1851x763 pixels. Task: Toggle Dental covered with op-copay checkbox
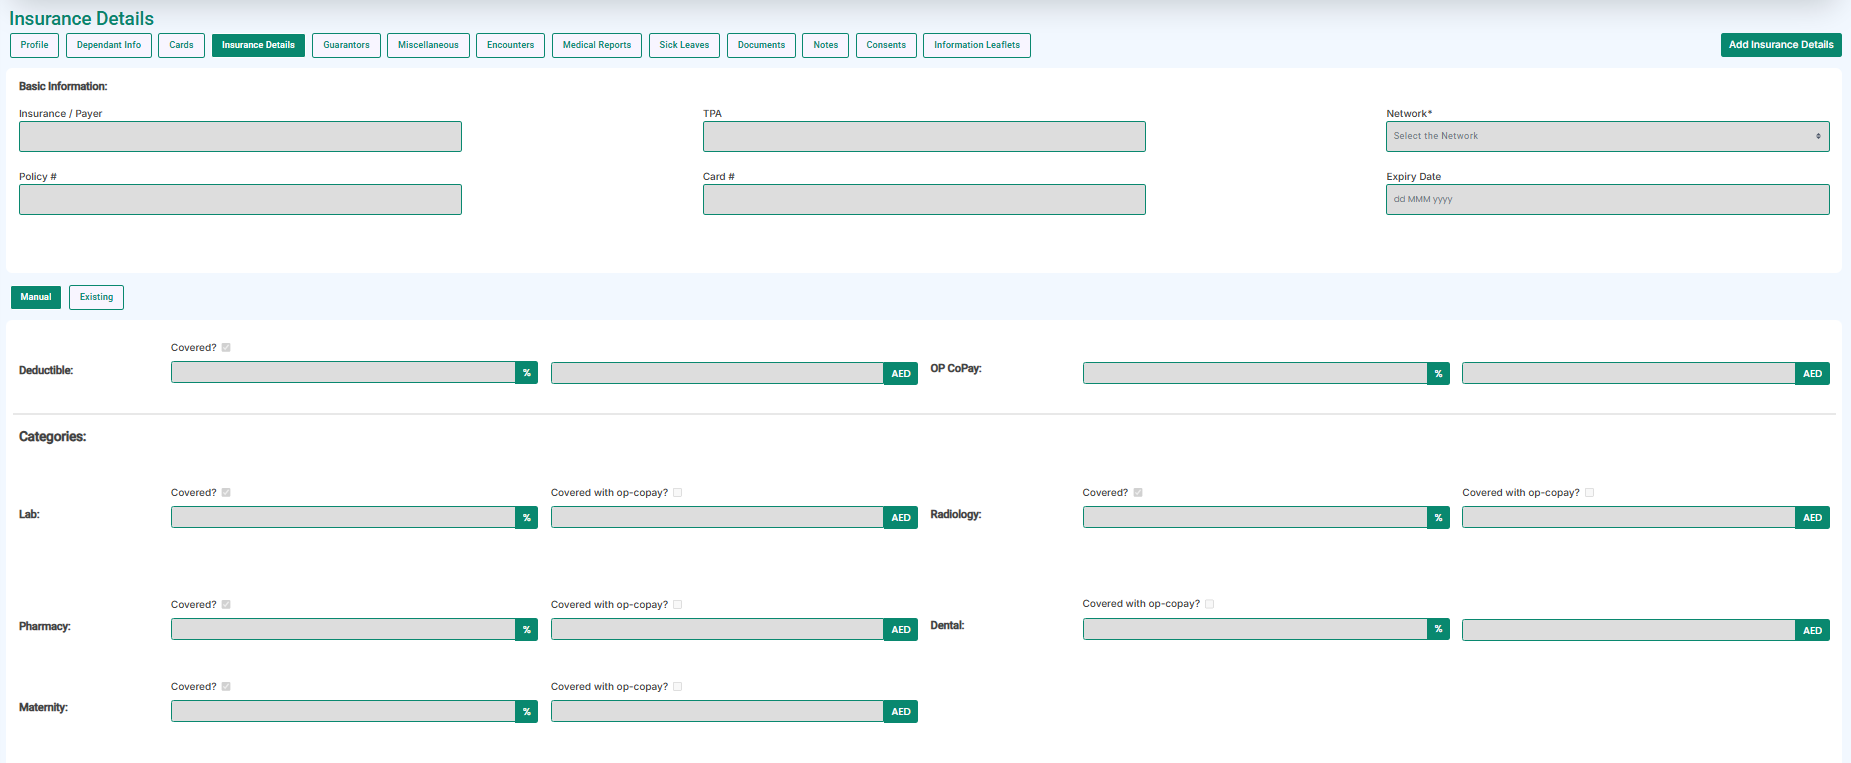[1210, 604]
